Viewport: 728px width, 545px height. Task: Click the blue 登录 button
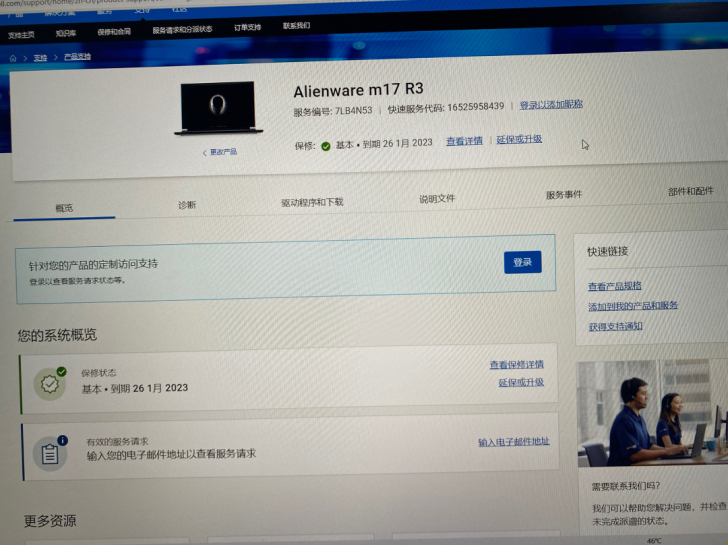pos(522,262)
